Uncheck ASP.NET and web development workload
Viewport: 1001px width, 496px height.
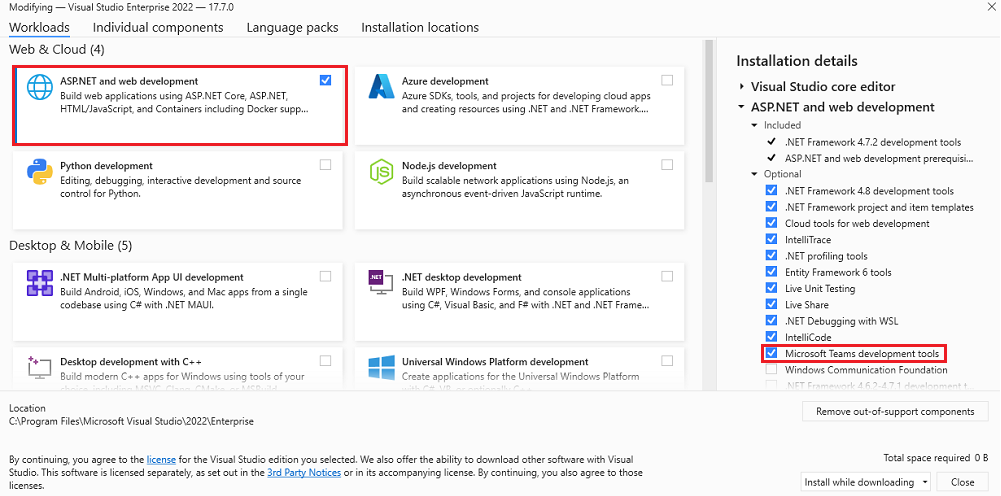[326, 80]
